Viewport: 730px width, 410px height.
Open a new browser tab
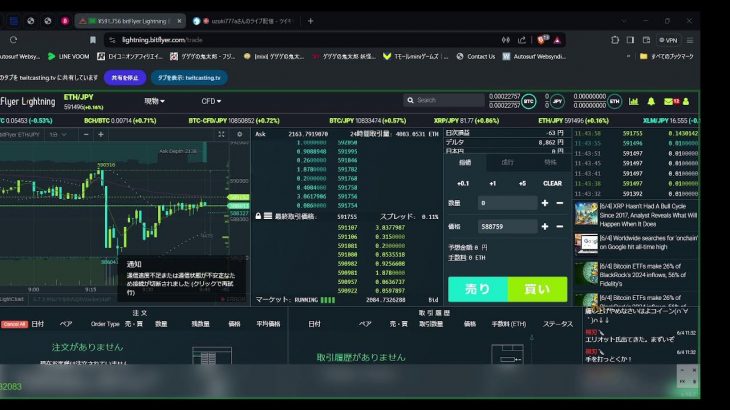(311, 21)
